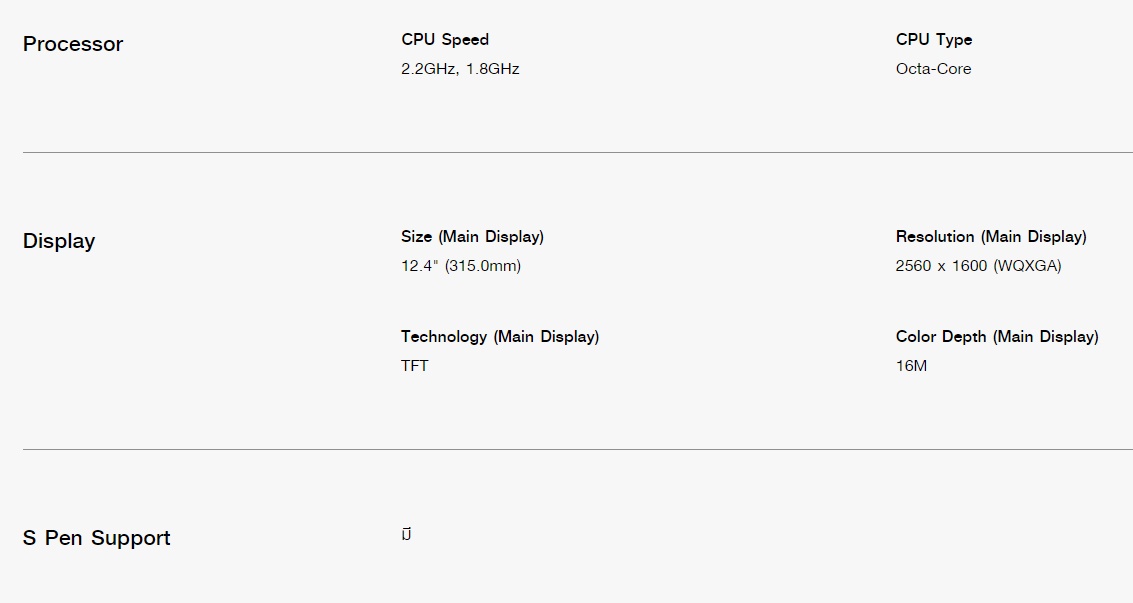
Task: Click the 2560 x 1600 (WQXGA) value
Action: [978, 266]
